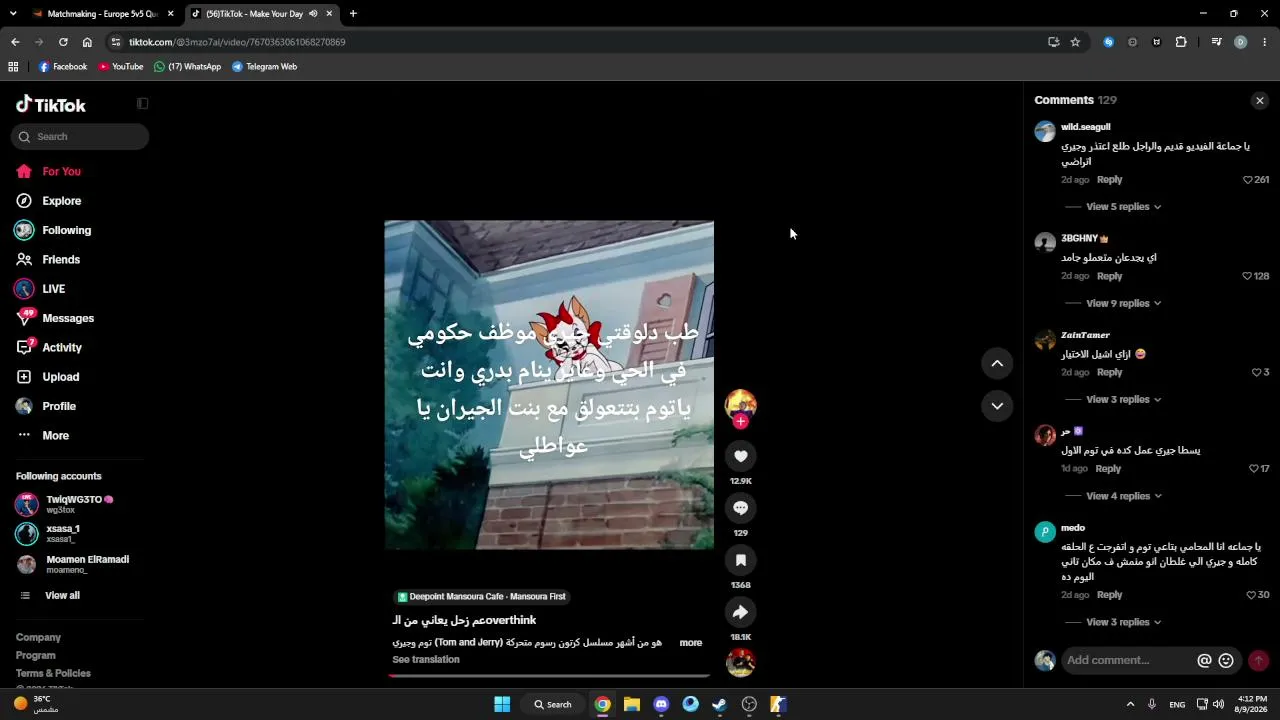Click the TikTok logo
Viewport: 1280px width, 720px height.
pos(51,105)
